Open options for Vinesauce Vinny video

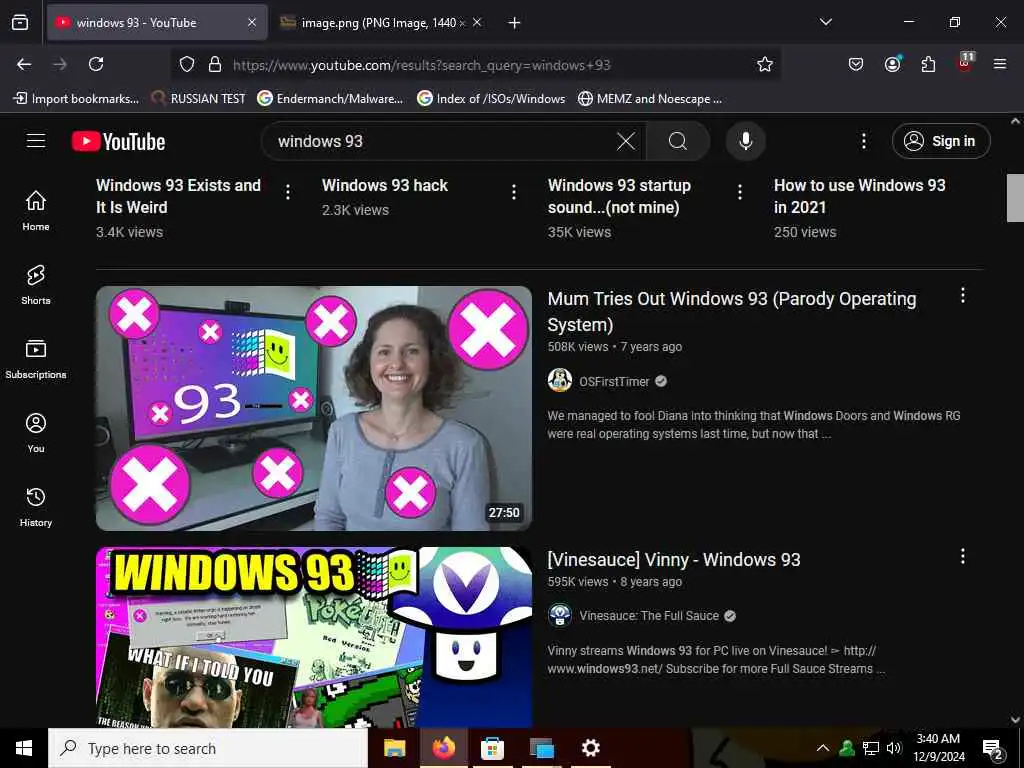coord(963,556)
